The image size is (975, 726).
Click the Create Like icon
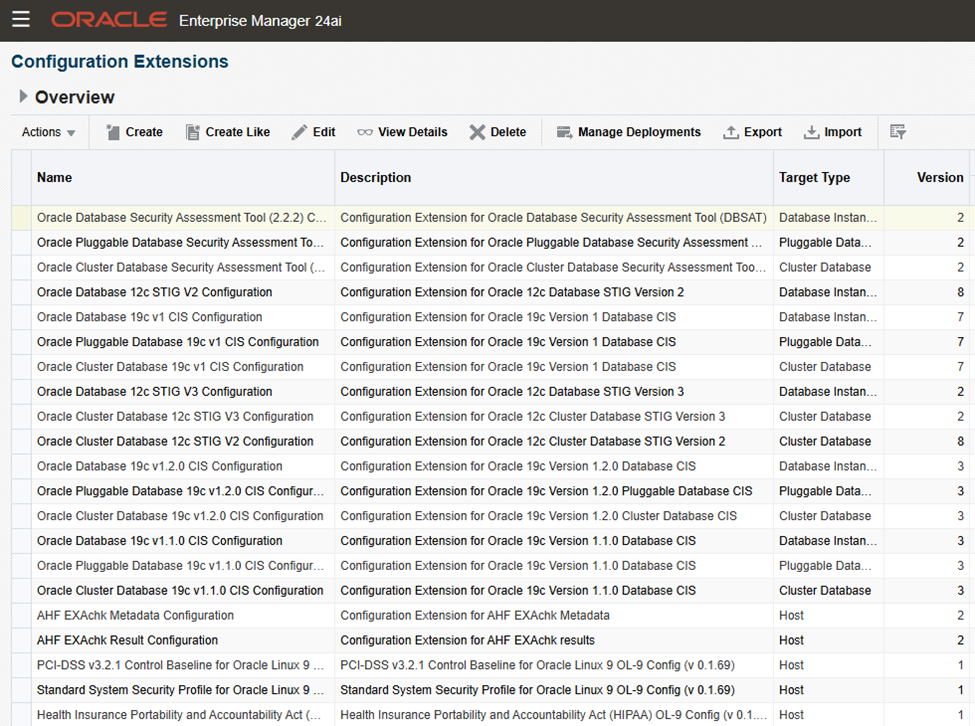(x=193, y=132)
